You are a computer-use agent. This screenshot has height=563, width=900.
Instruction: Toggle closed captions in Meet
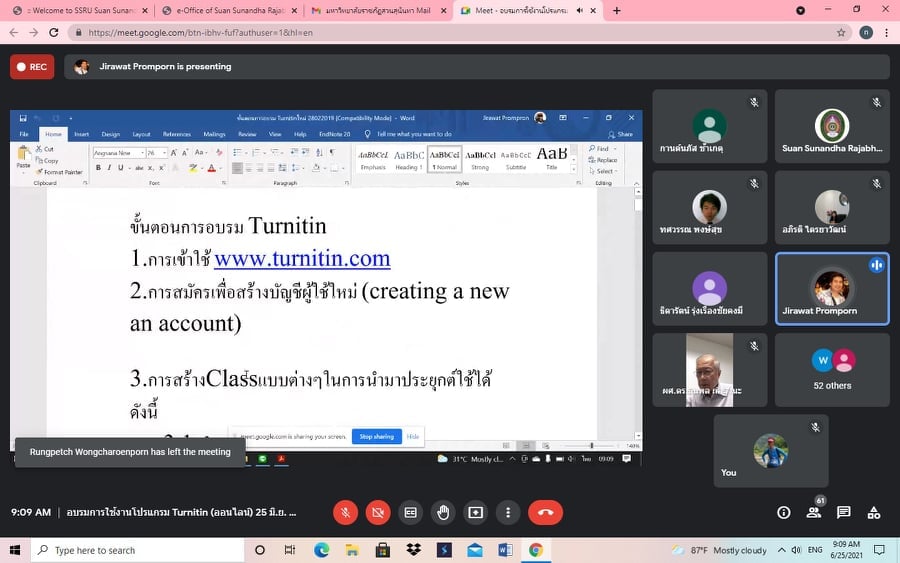click(x=410, y=512)
